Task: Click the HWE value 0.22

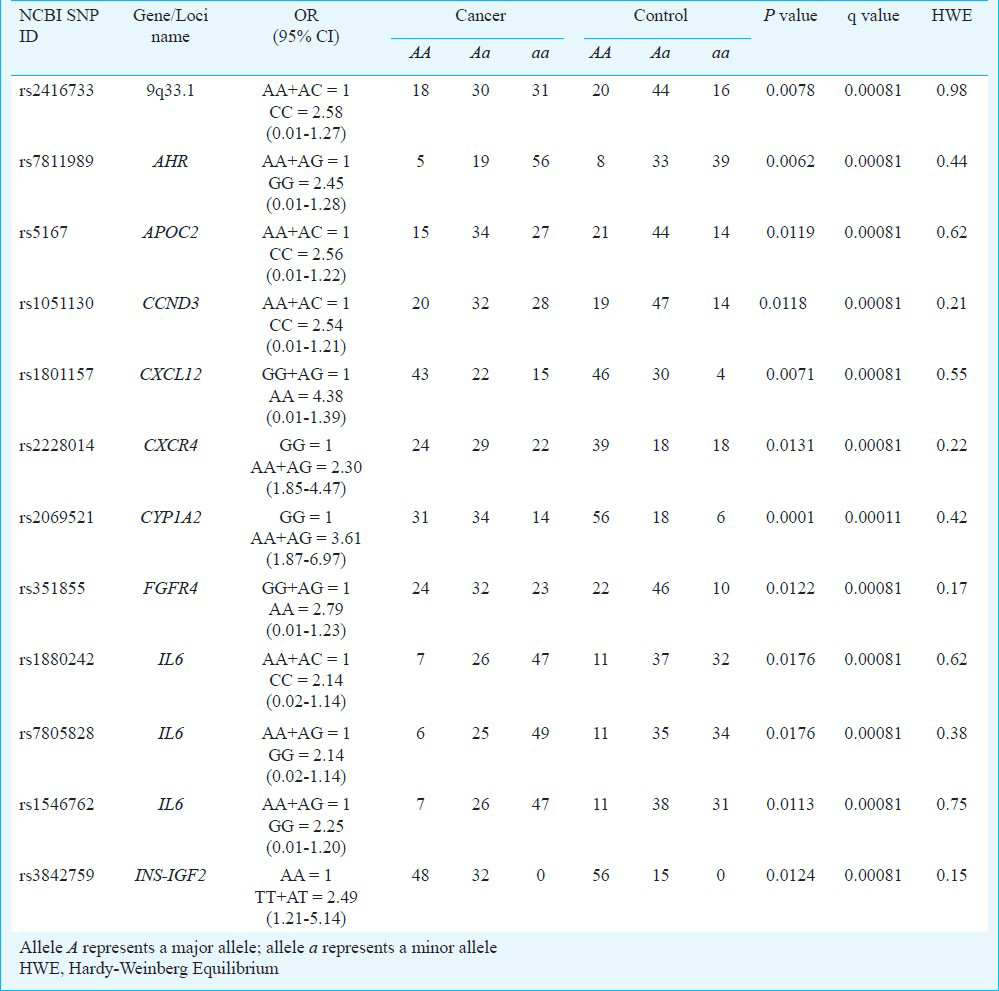Action: click(x=952, y=445)
